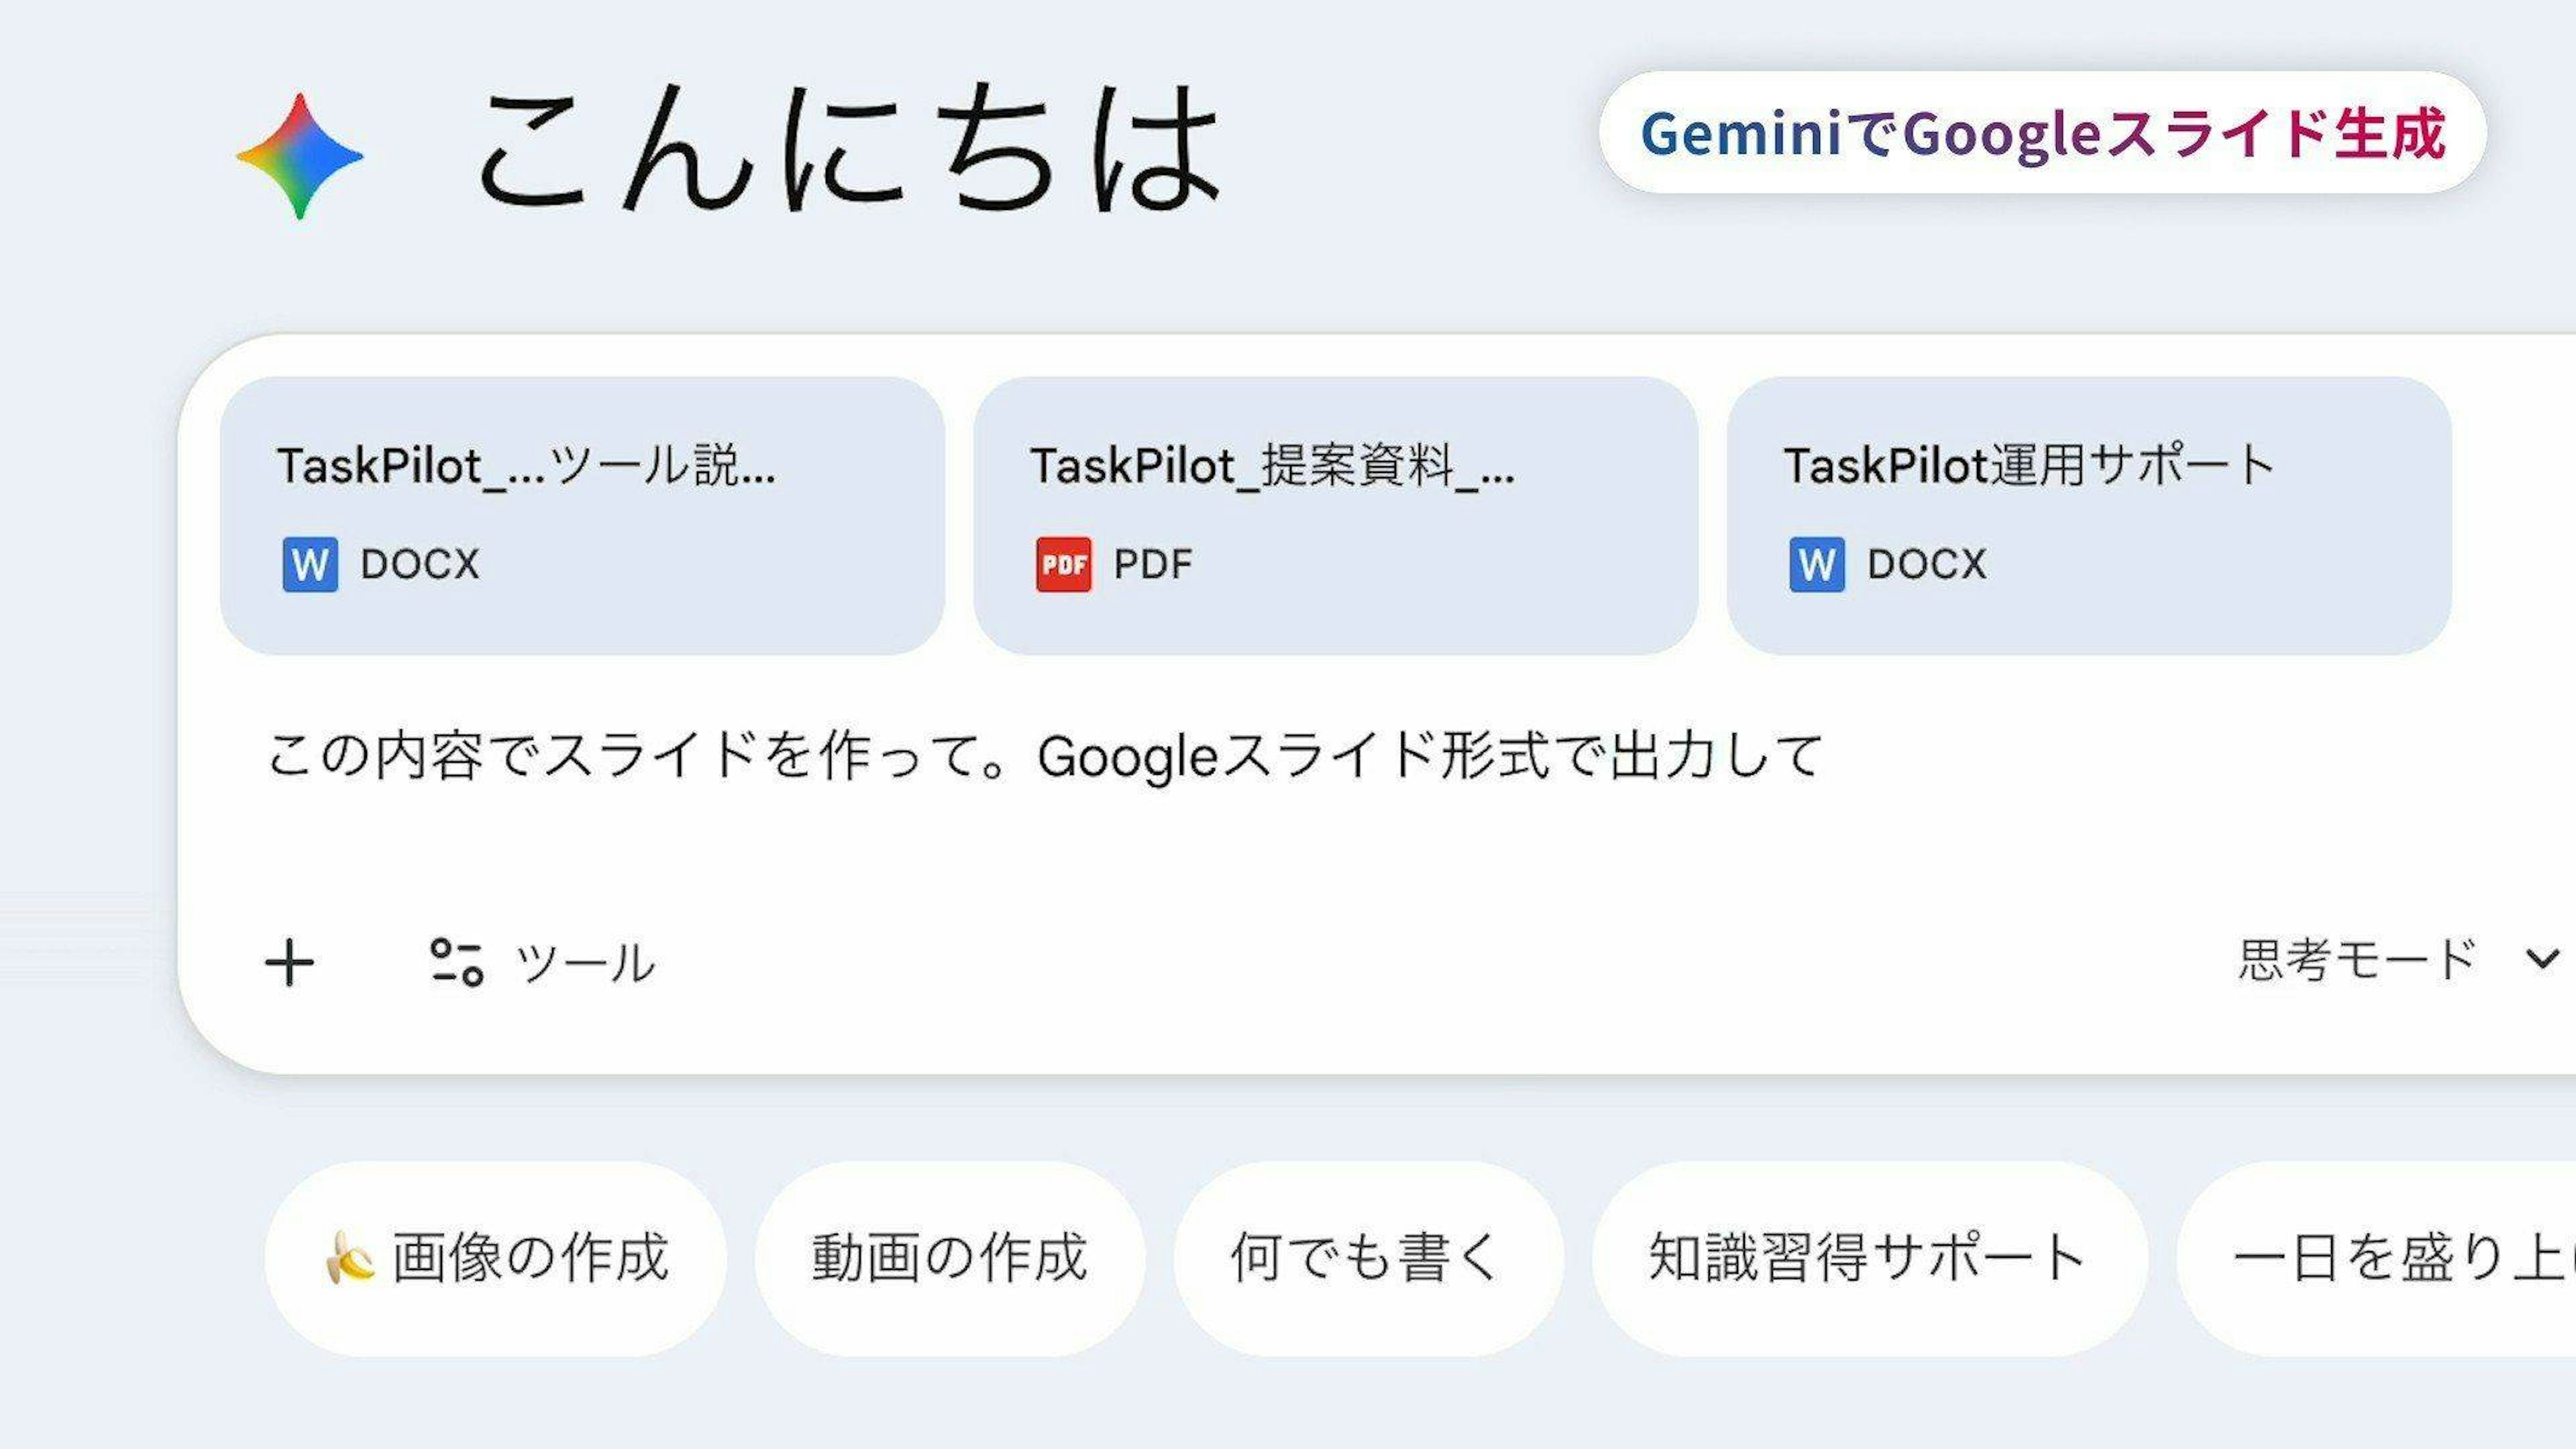Choose the 知識習得サポート suggestion chip
Screen dimensions: 2576x1449
click(x=1868, y=1258)
